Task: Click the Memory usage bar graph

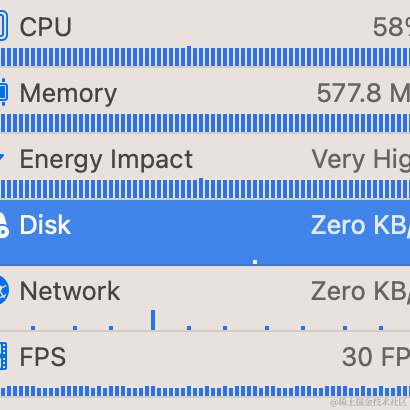Action: coord(205,123)
